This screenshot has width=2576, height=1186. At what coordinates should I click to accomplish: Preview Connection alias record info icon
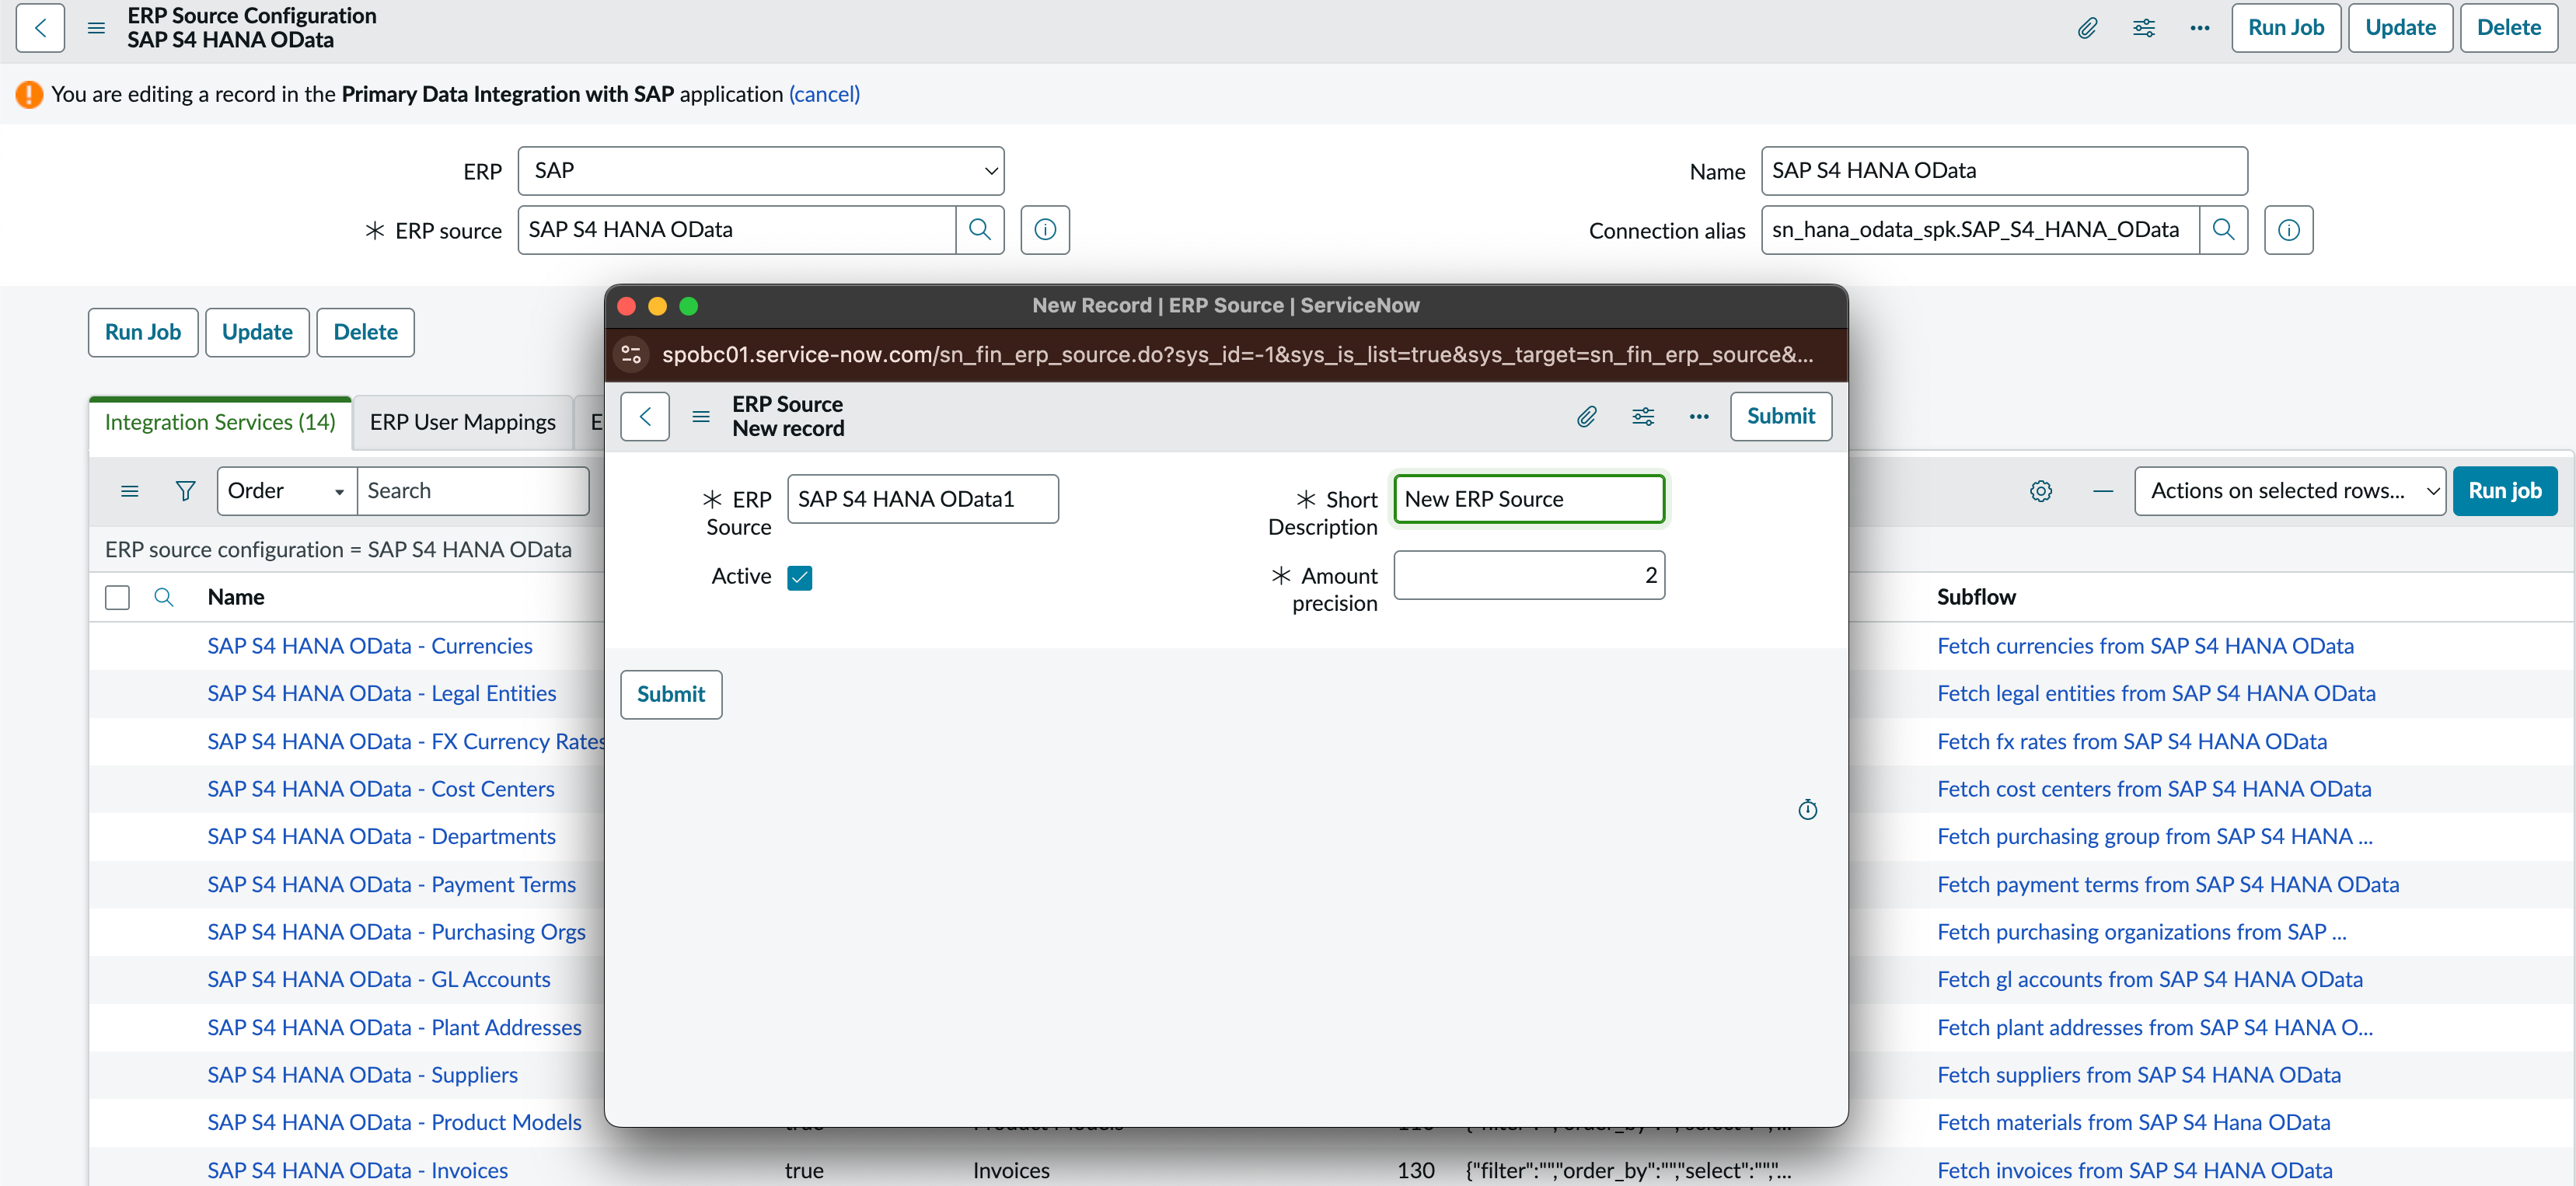coord(2289,230)
